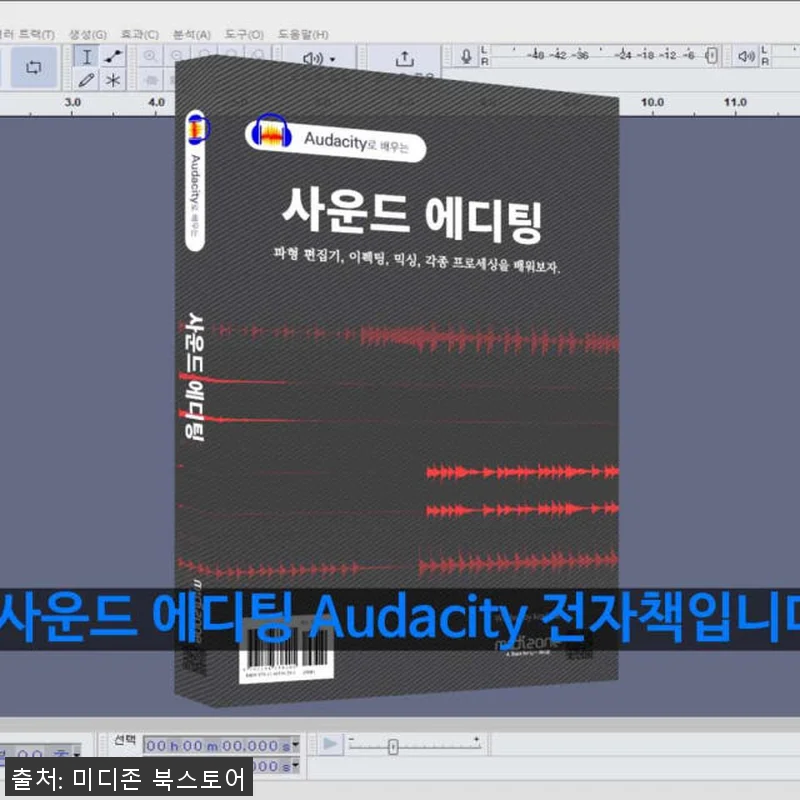Open the selection end time format dropdown
This screenshot has height=800, width=800.
(295, 766)
